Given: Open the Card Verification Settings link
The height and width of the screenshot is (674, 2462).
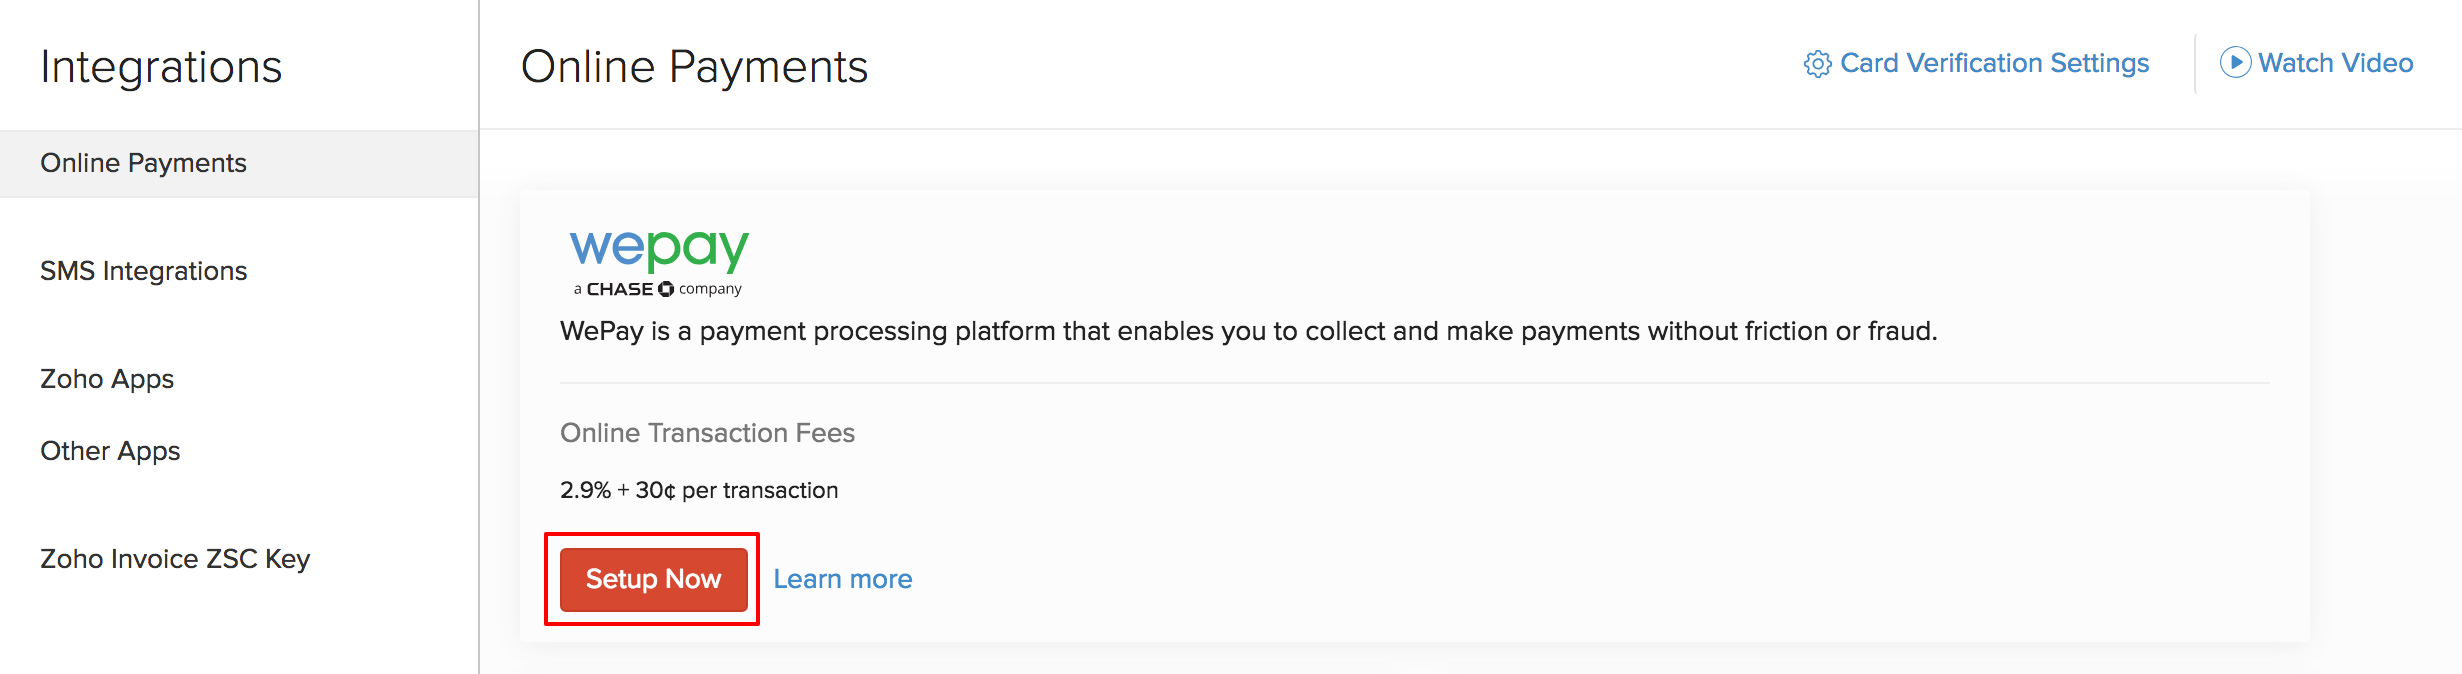Looking at the screenshot, I should tap(1994, 63).
